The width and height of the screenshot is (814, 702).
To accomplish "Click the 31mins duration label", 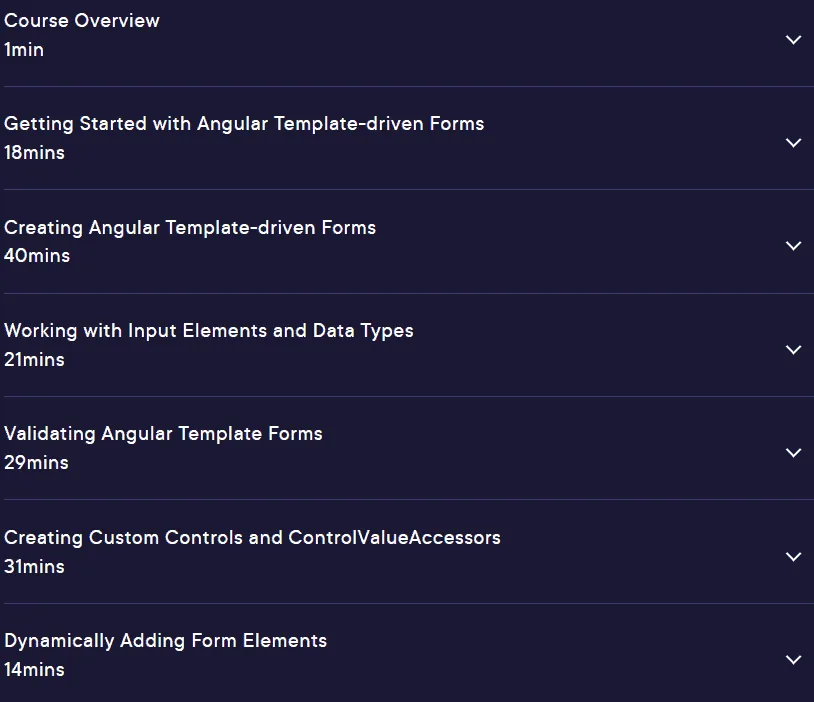I will point(34,566).
